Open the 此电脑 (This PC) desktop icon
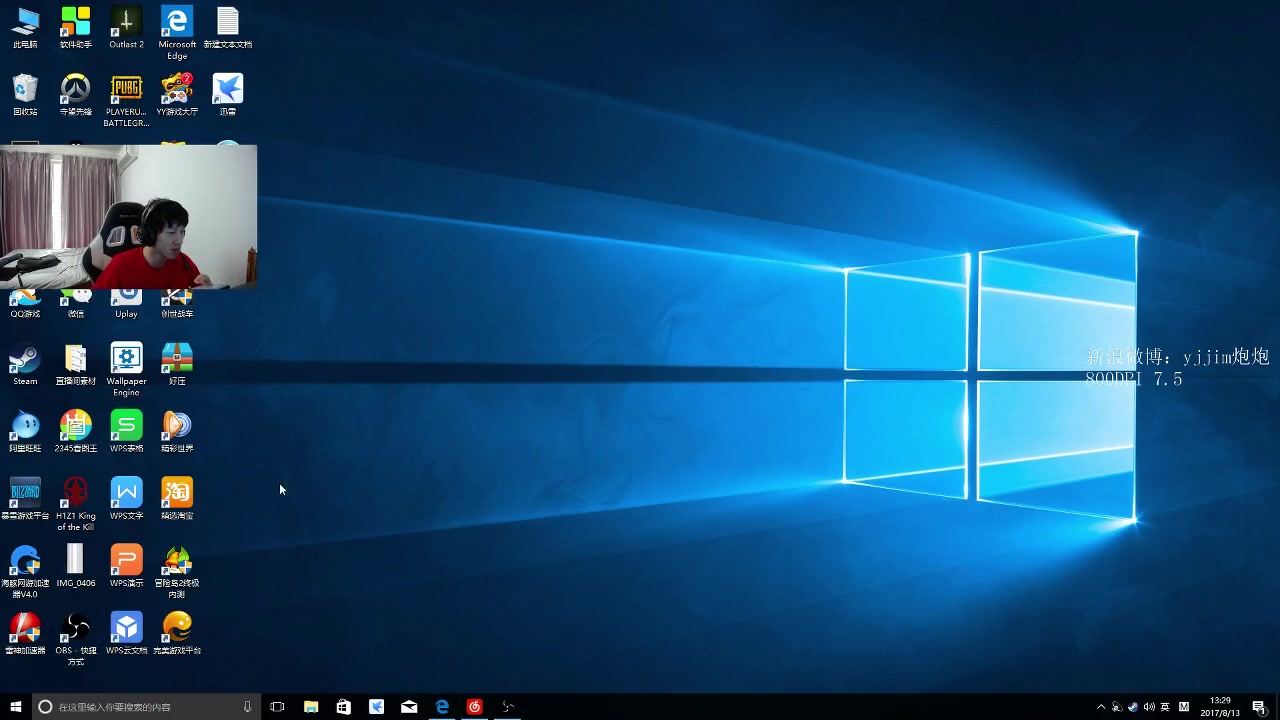This screenshot has width=1280, height=720. click(25, 28)
